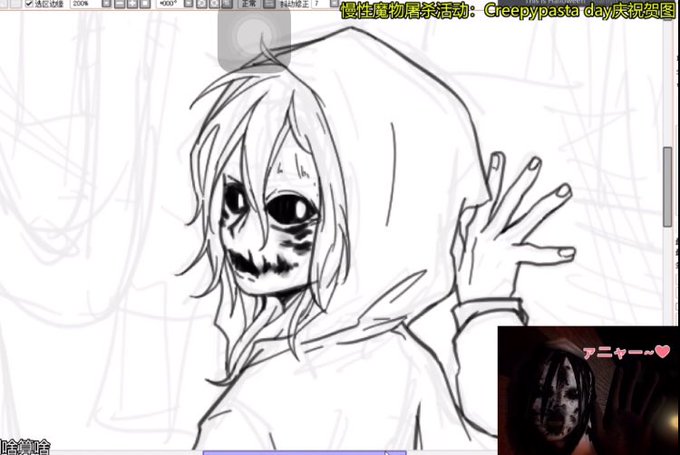
Task: Reset canvas zoom with the square icon
Action: [145, 3]
